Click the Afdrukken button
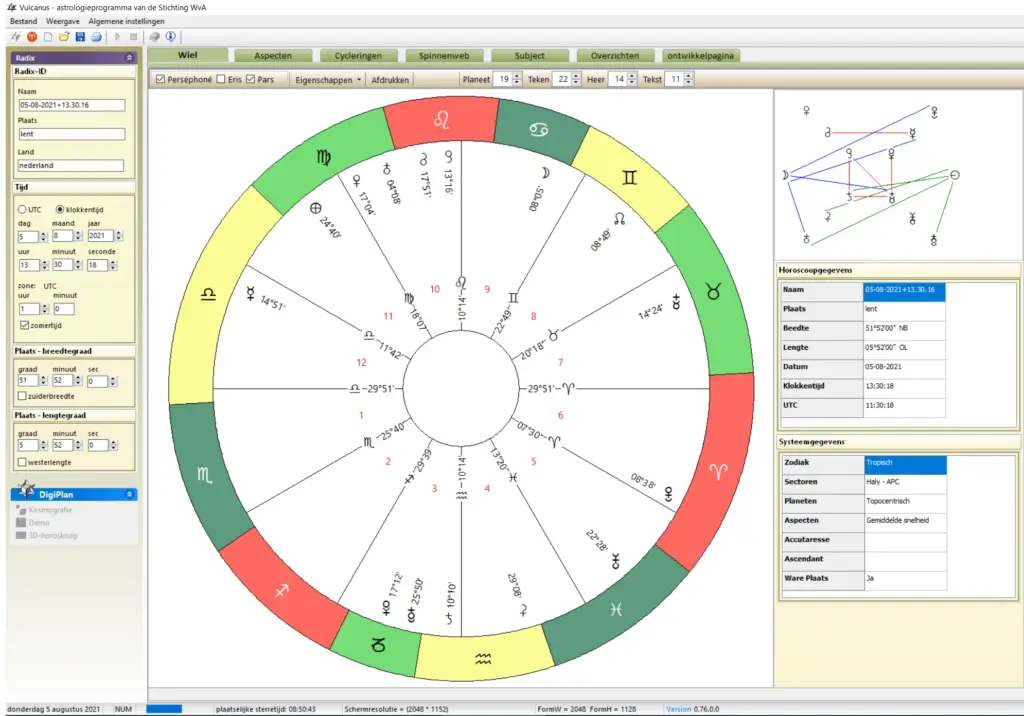 tap(390, 79)
